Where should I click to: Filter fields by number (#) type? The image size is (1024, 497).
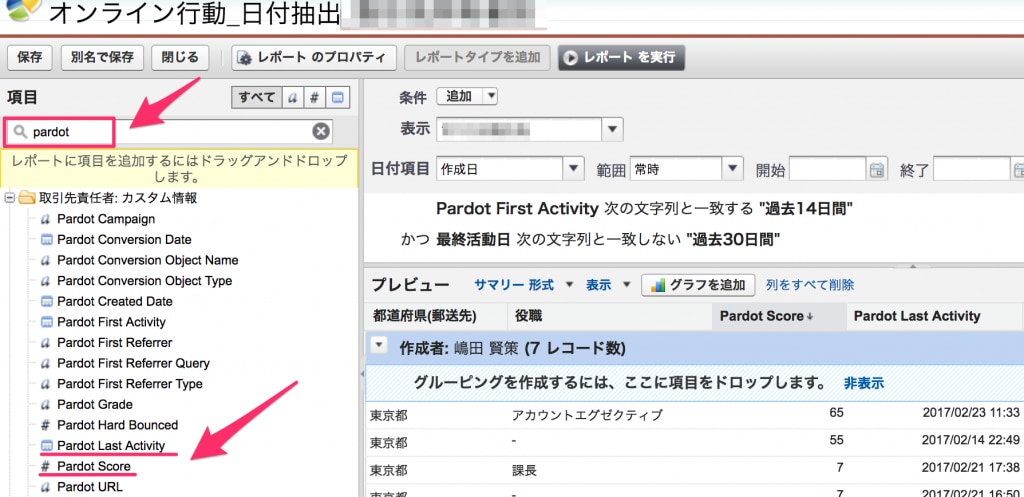tap(315, 98)
